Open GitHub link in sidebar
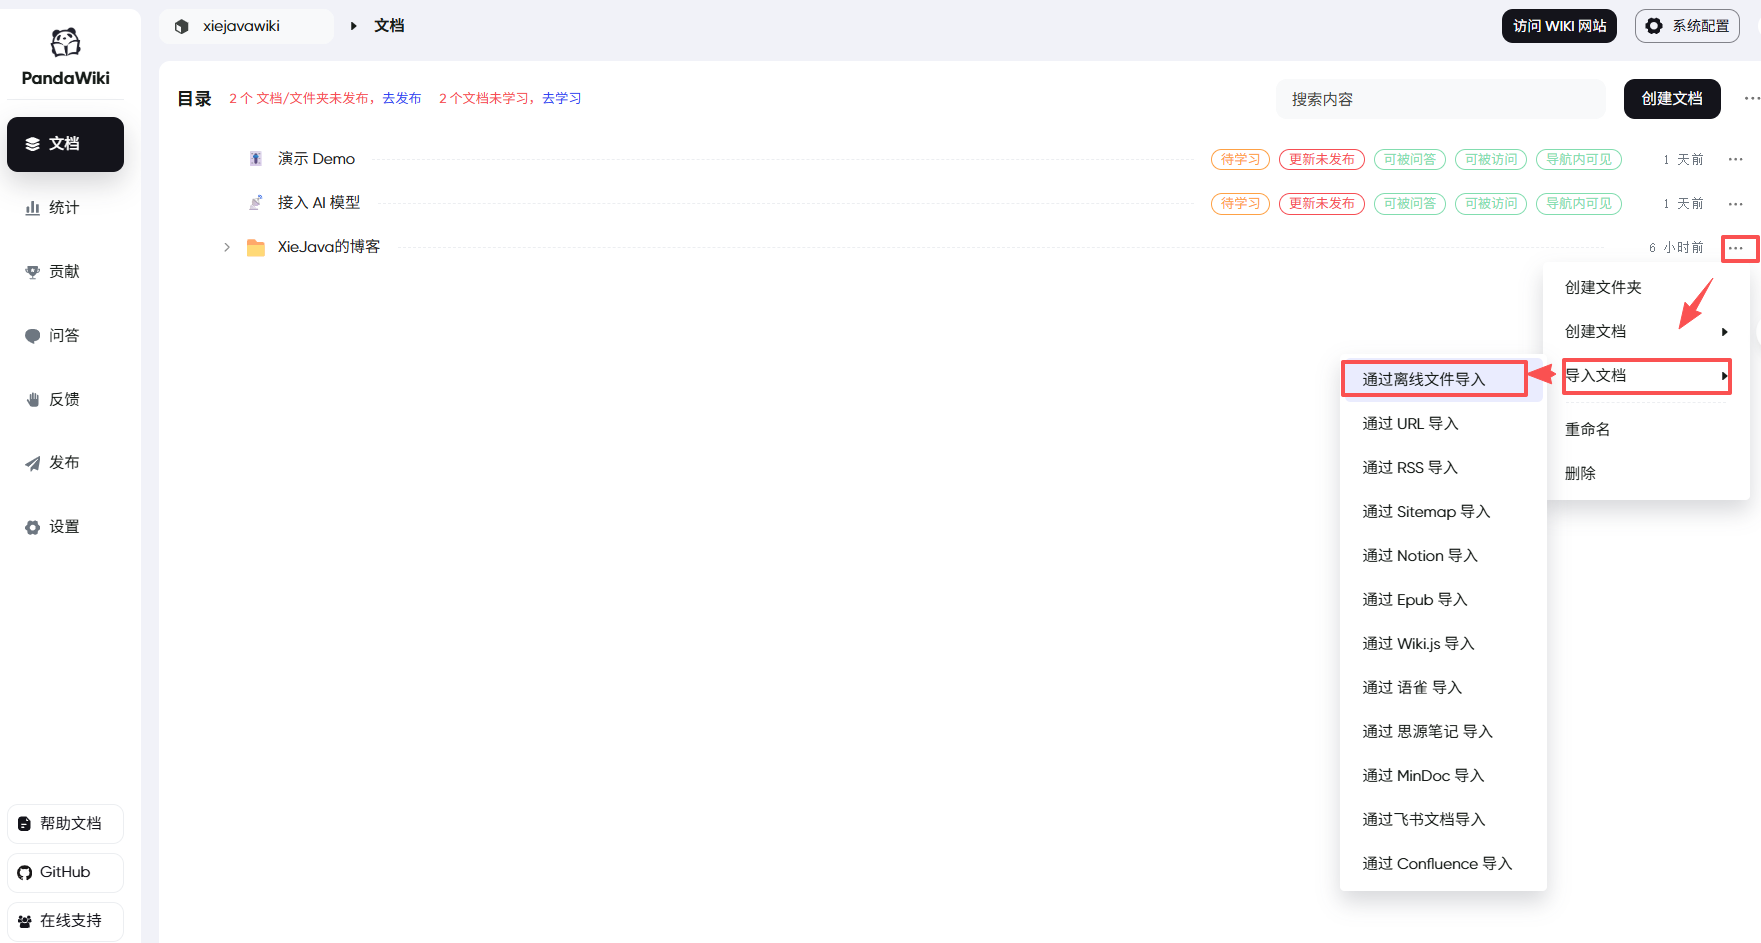 click(x=65, y=872)
